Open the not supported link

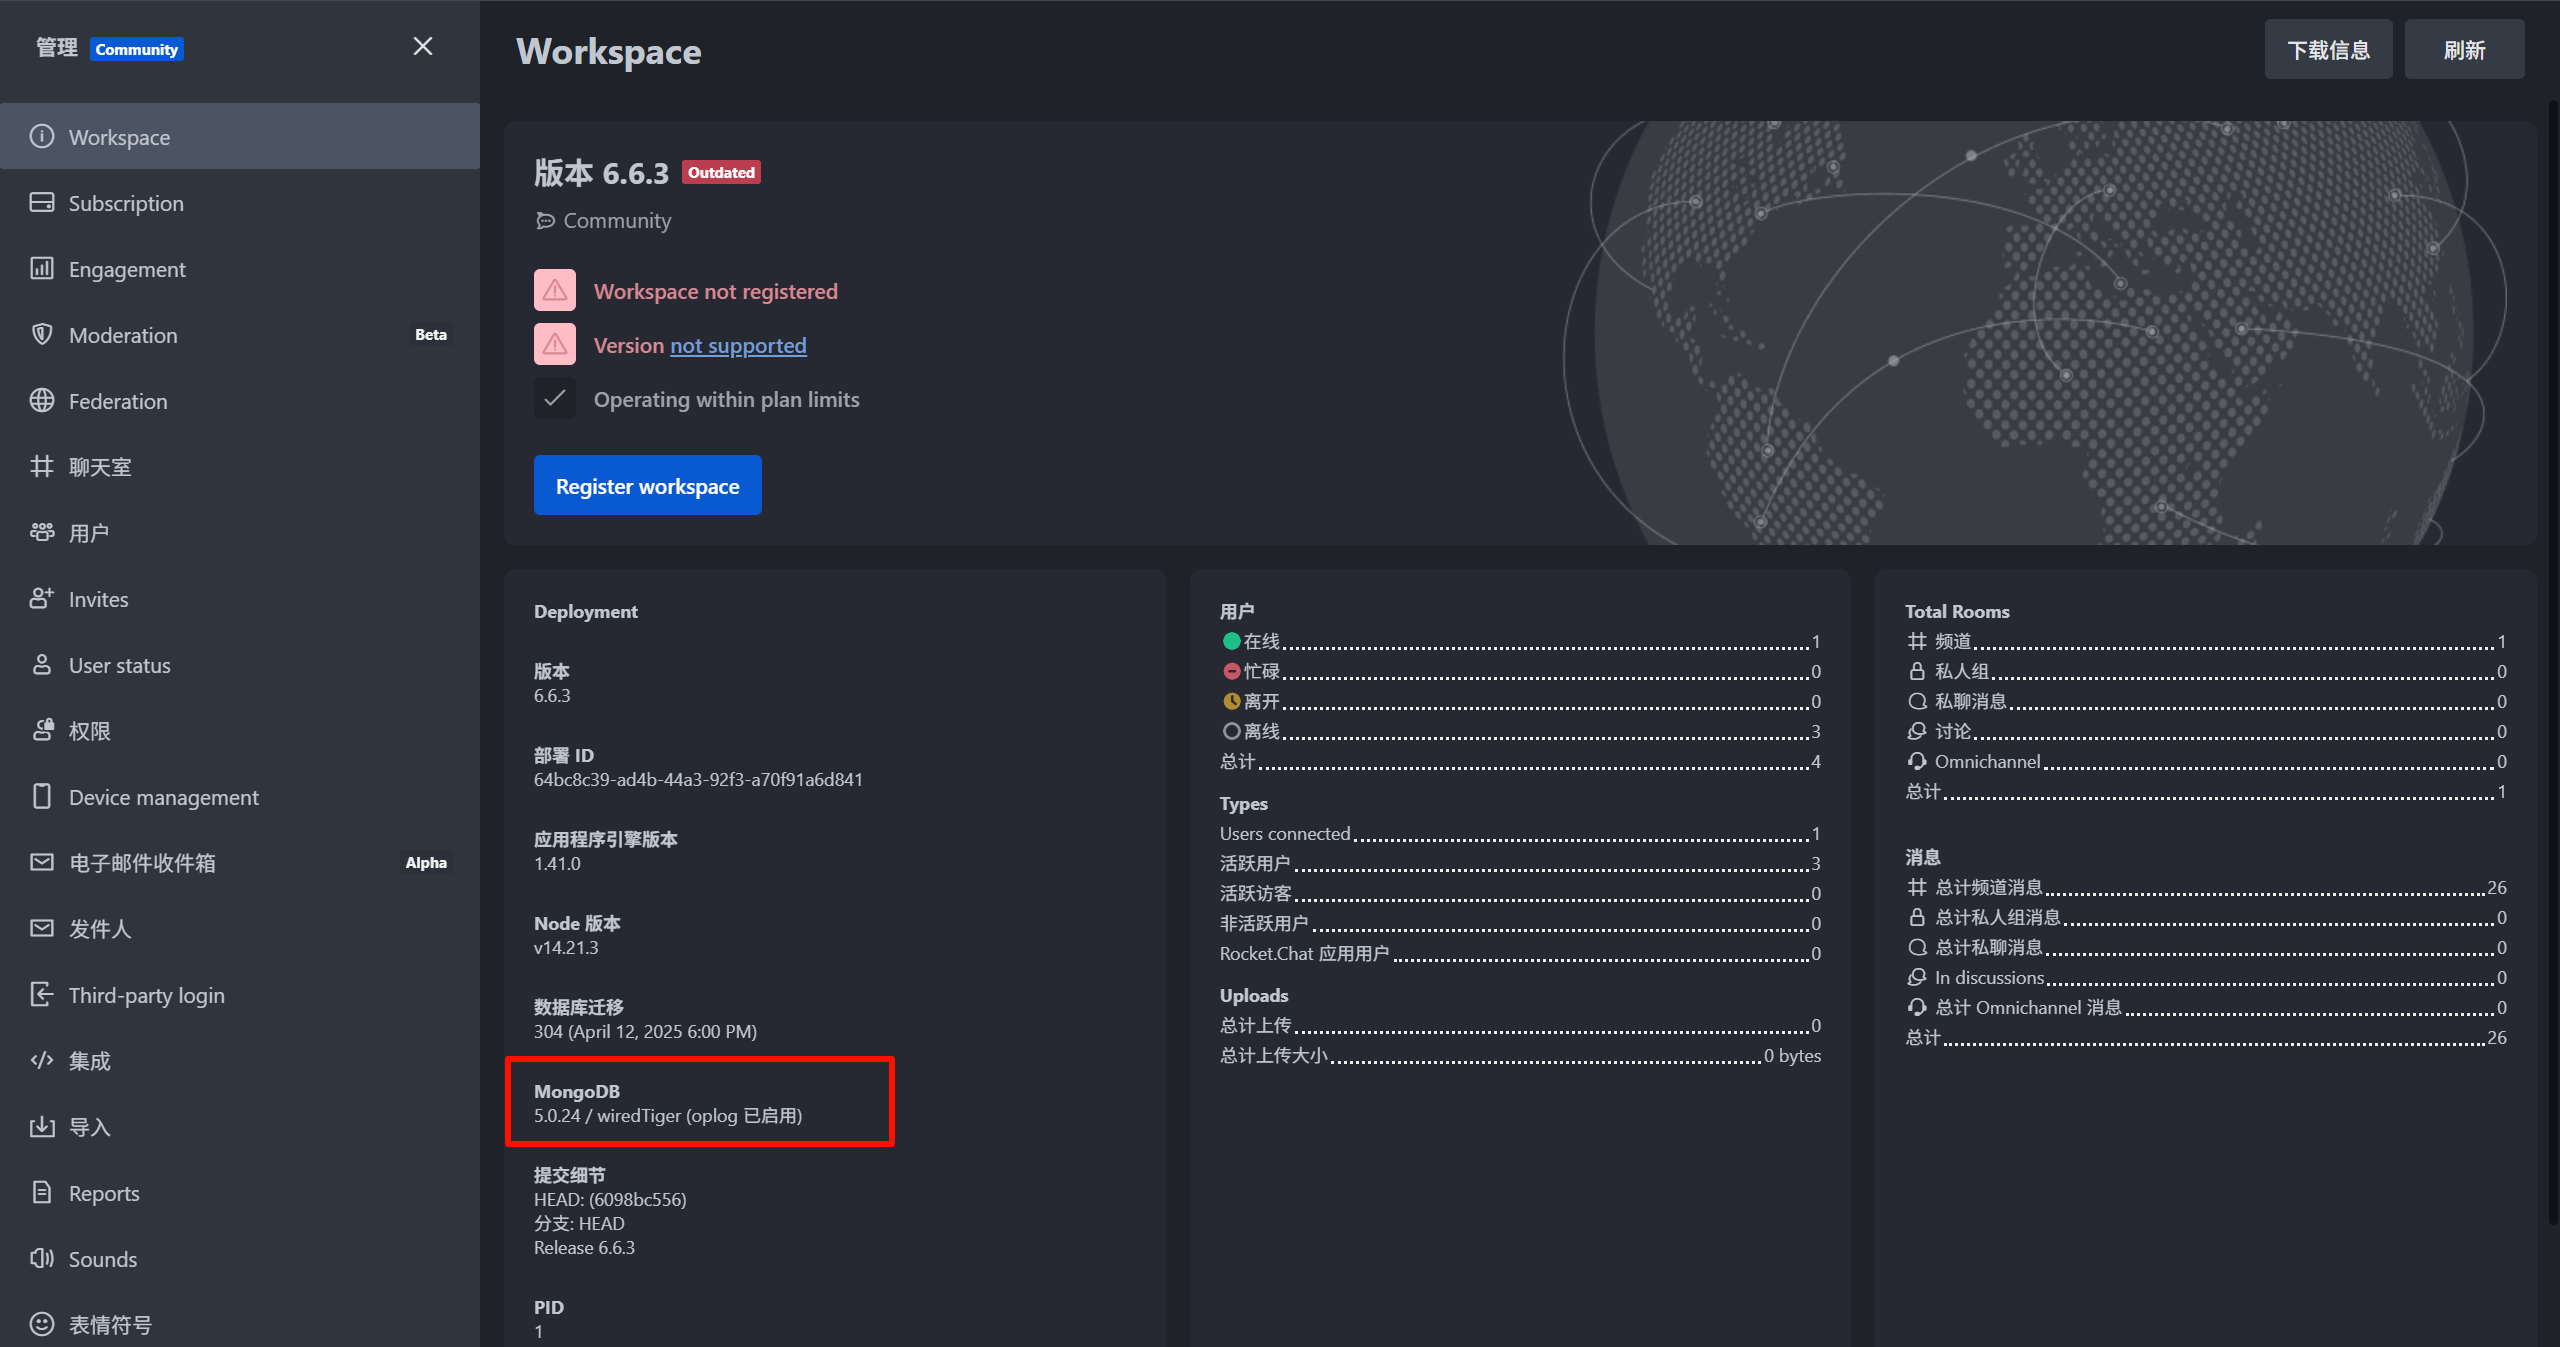(x=738, y=345)
